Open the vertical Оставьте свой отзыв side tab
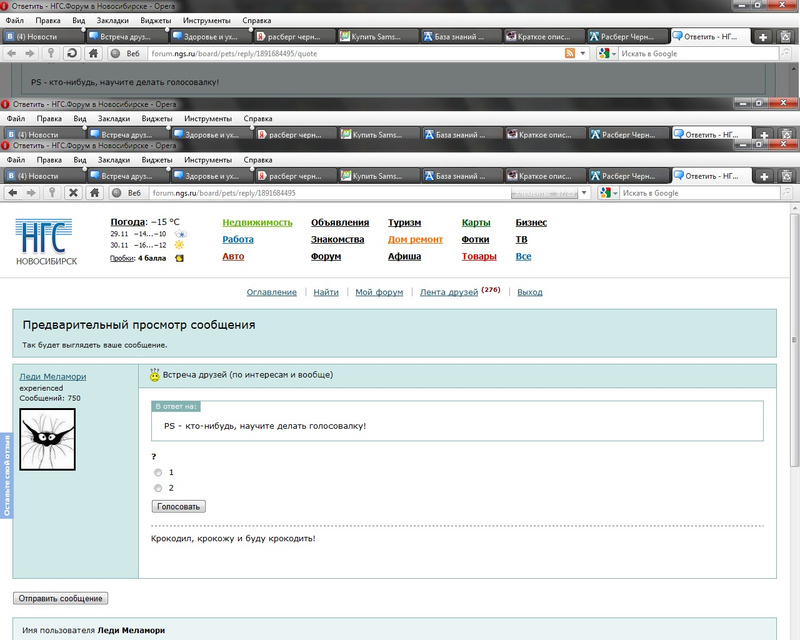Screen dimensions: 800x640 [6, 476]
